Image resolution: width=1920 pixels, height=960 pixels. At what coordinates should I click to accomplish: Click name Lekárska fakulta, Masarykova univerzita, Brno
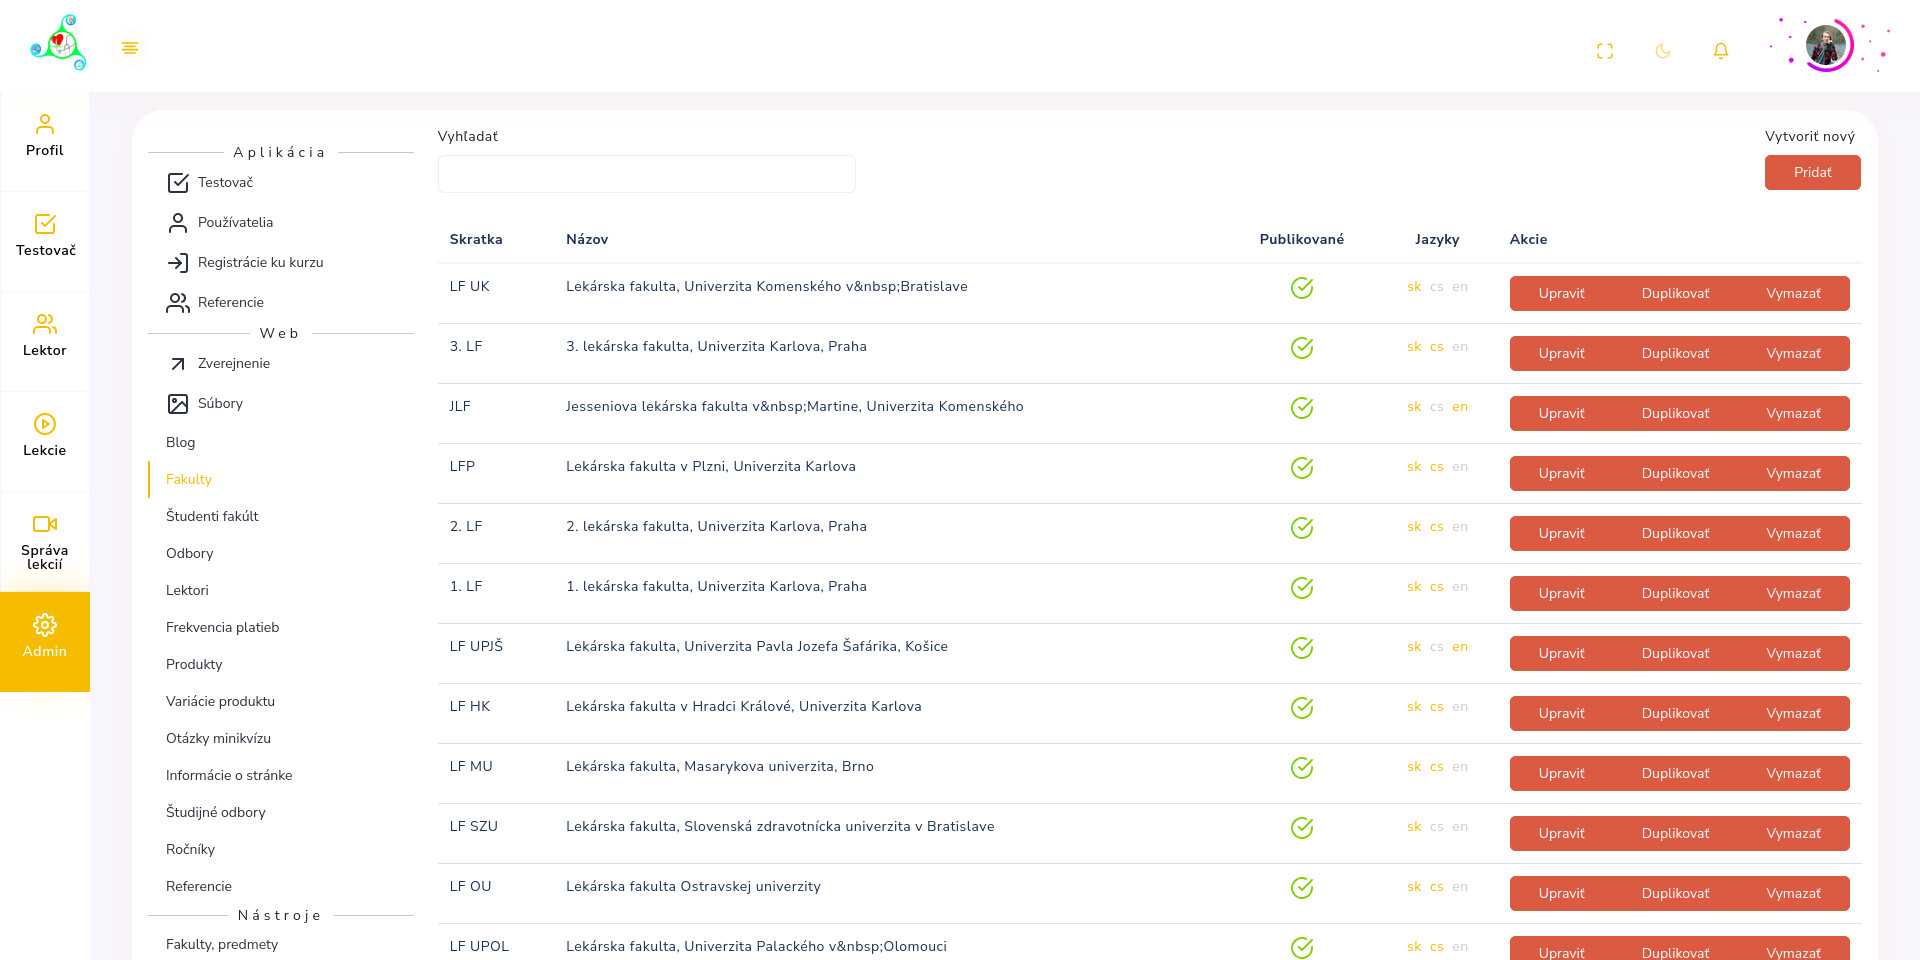719,766
